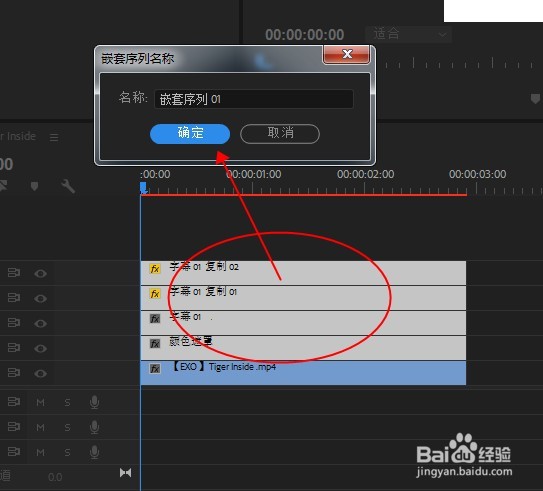
Task: Select the 颜色遮罩 clip
Action: point(303,348)
